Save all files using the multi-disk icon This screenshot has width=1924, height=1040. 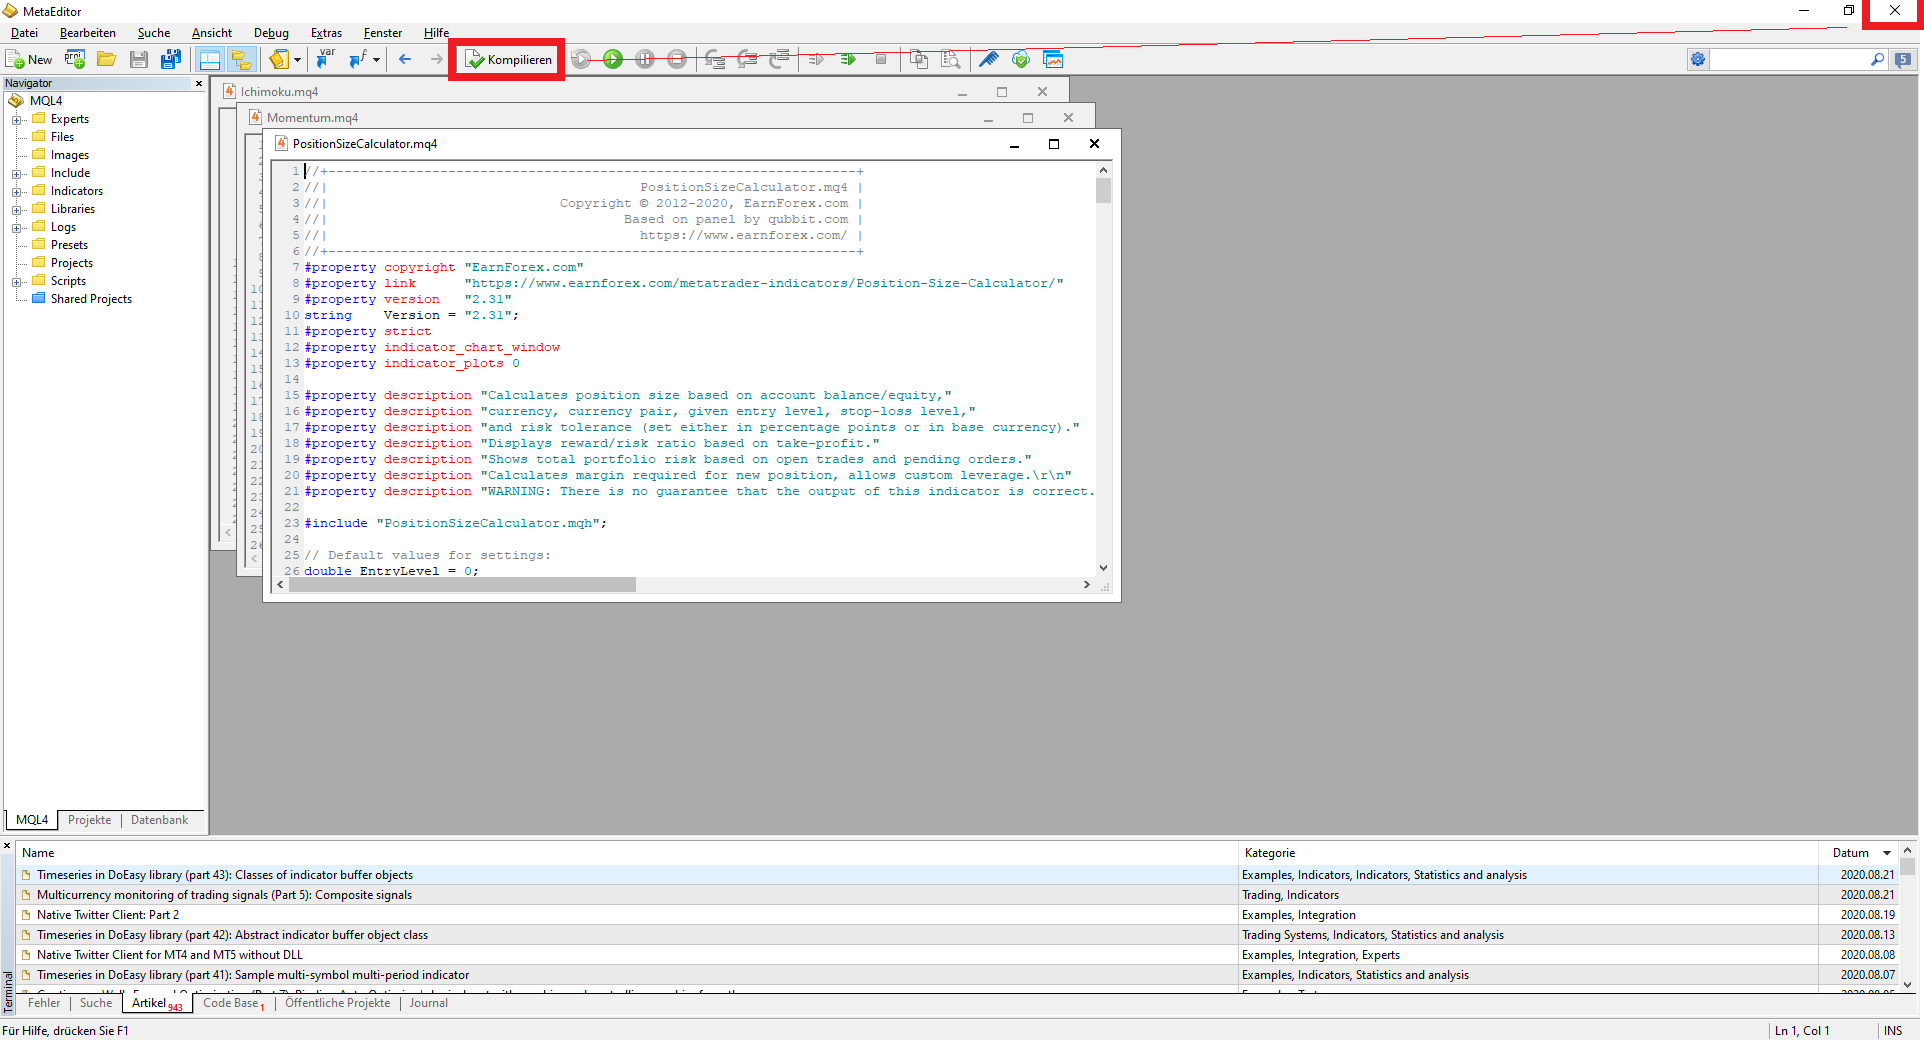(171, 60)
